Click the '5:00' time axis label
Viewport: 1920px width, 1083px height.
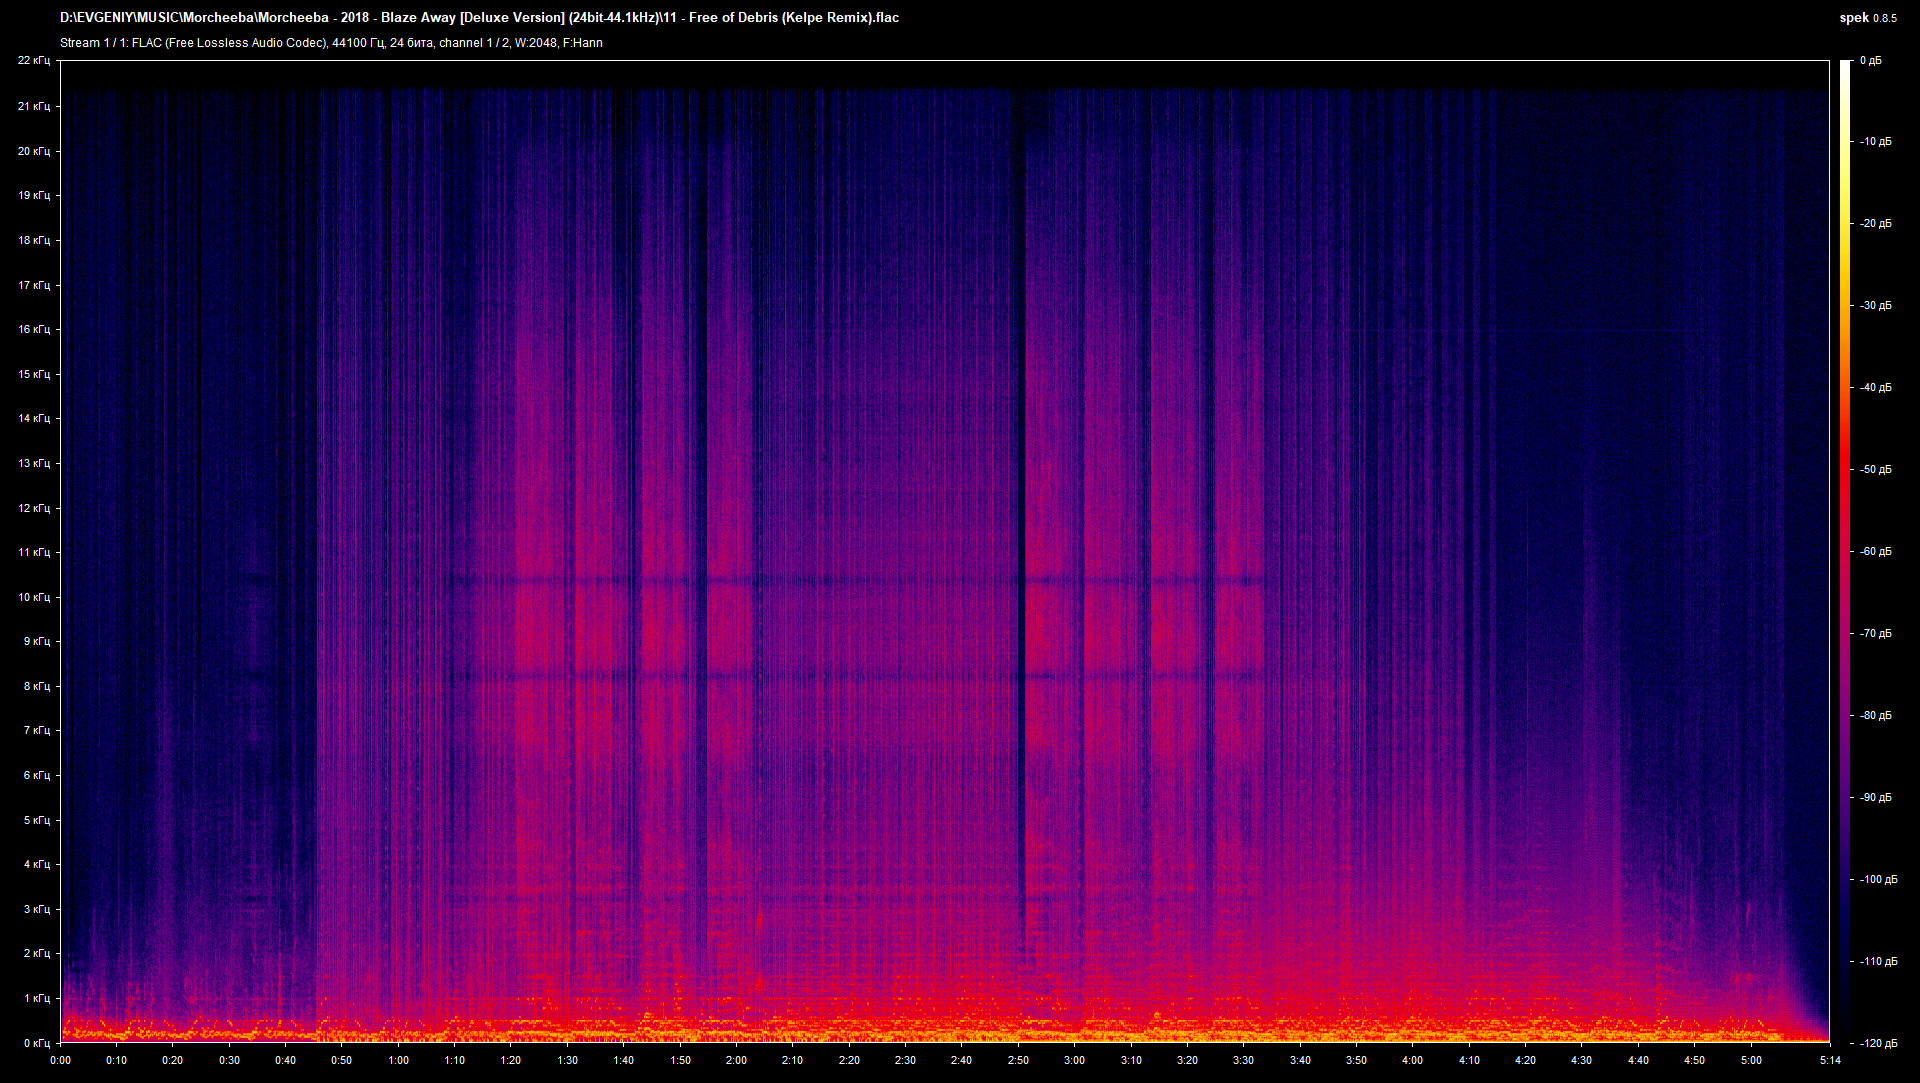coord(1750,1060)
